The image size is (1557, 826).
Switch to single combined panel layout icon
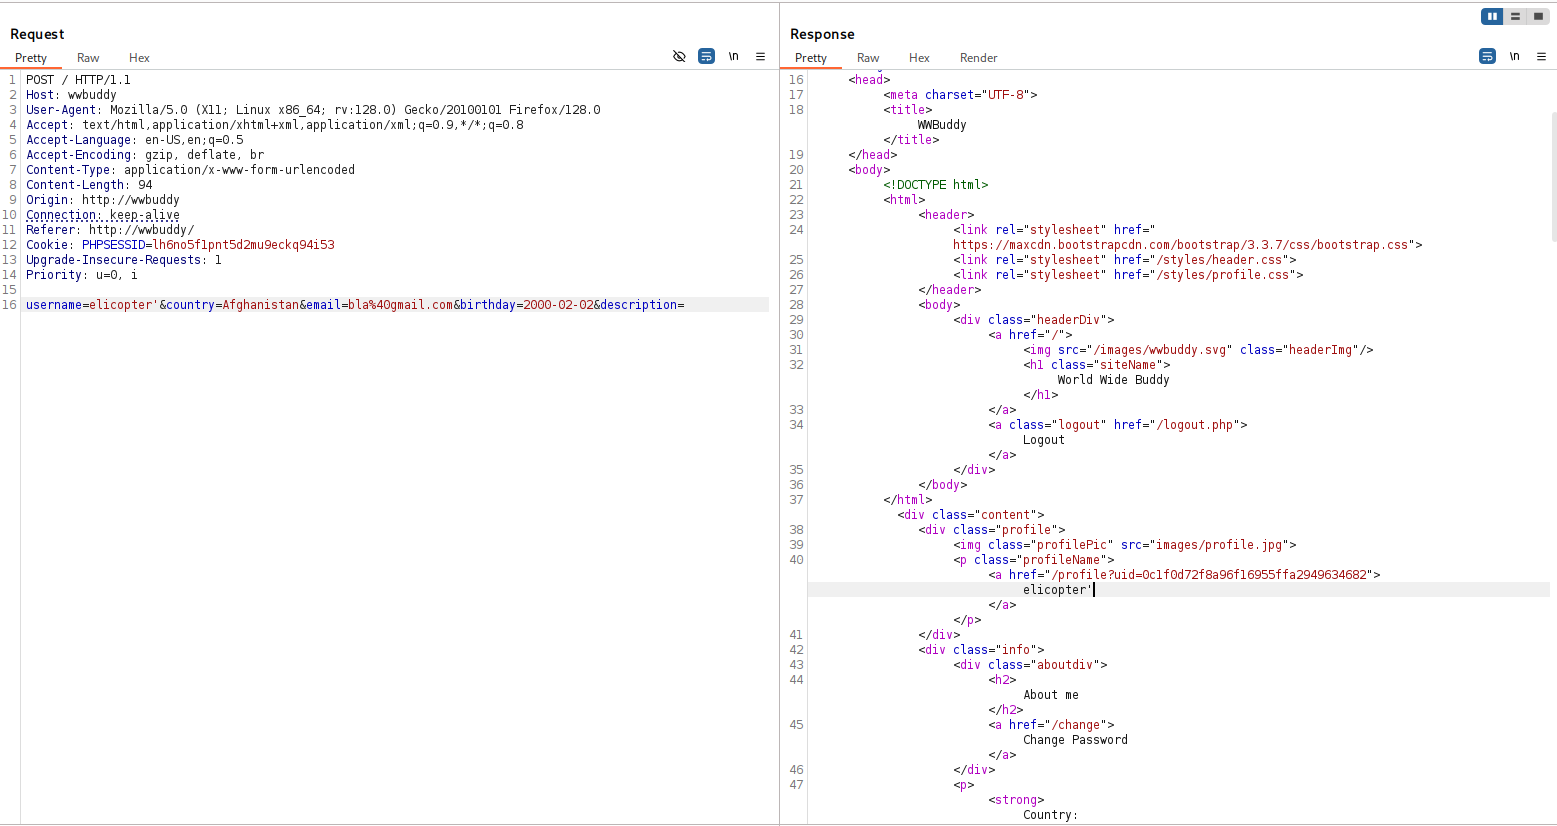pos(1538,16)
